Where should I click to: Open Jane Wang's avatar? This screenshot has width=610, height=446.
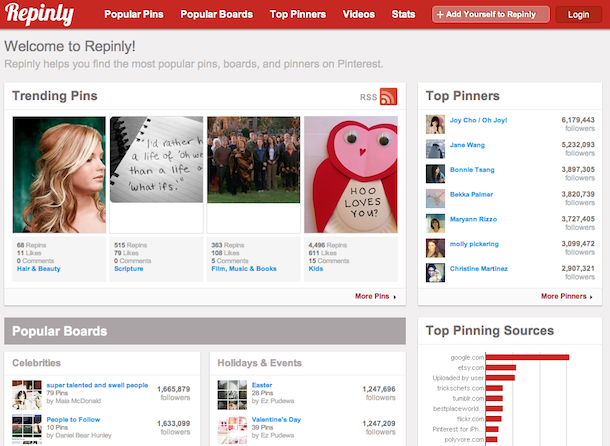point(435,149)
